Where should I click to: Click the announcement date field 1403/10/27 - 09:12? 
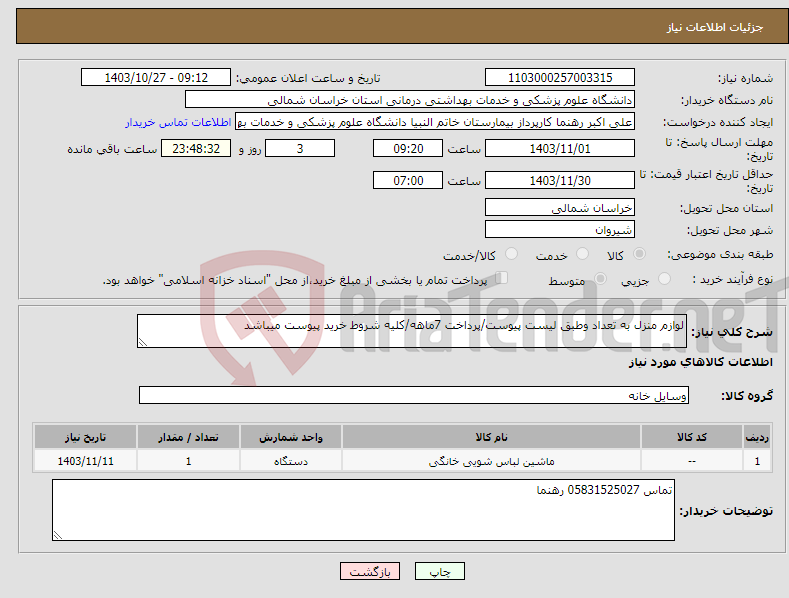(x=156, y=78)
